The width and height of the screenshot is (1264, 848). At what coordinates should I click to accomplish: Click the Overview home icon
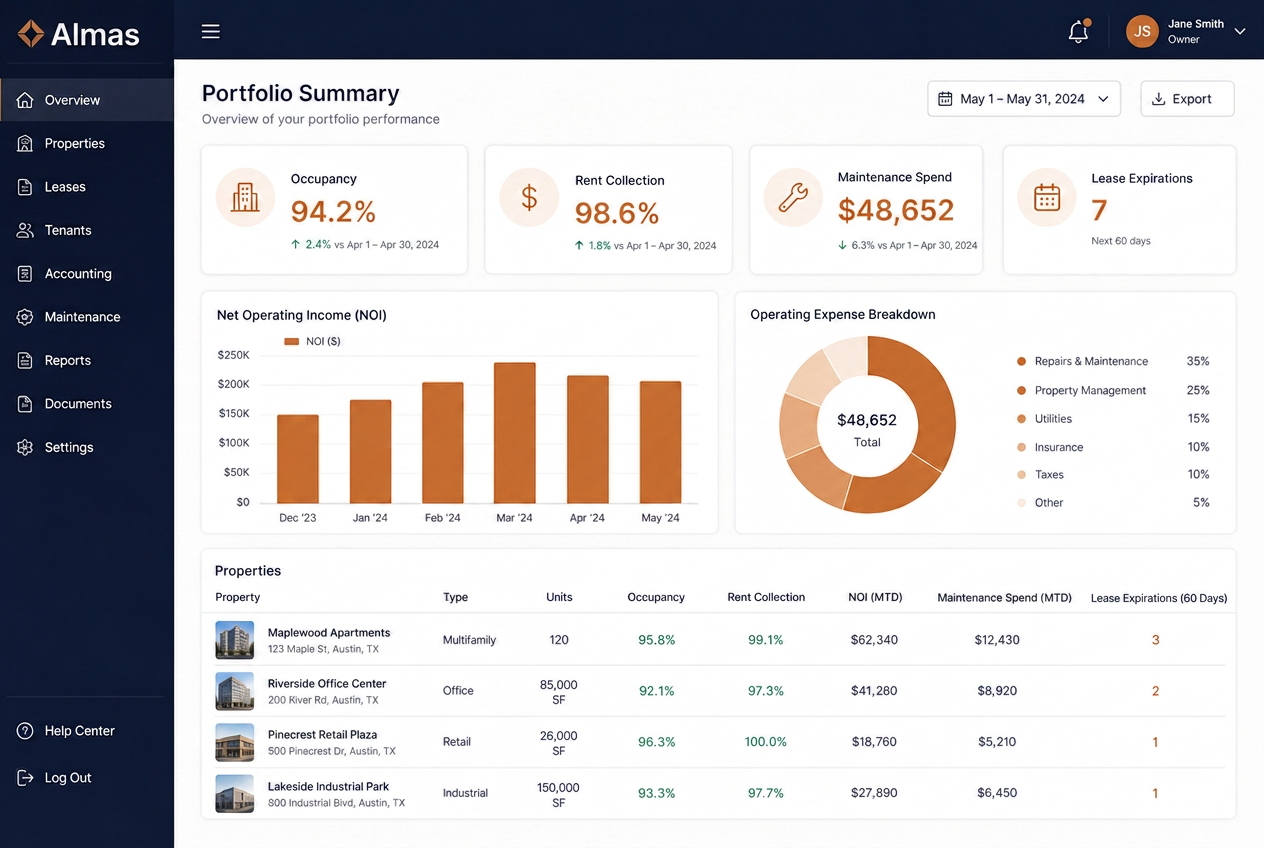pos(25,100)
